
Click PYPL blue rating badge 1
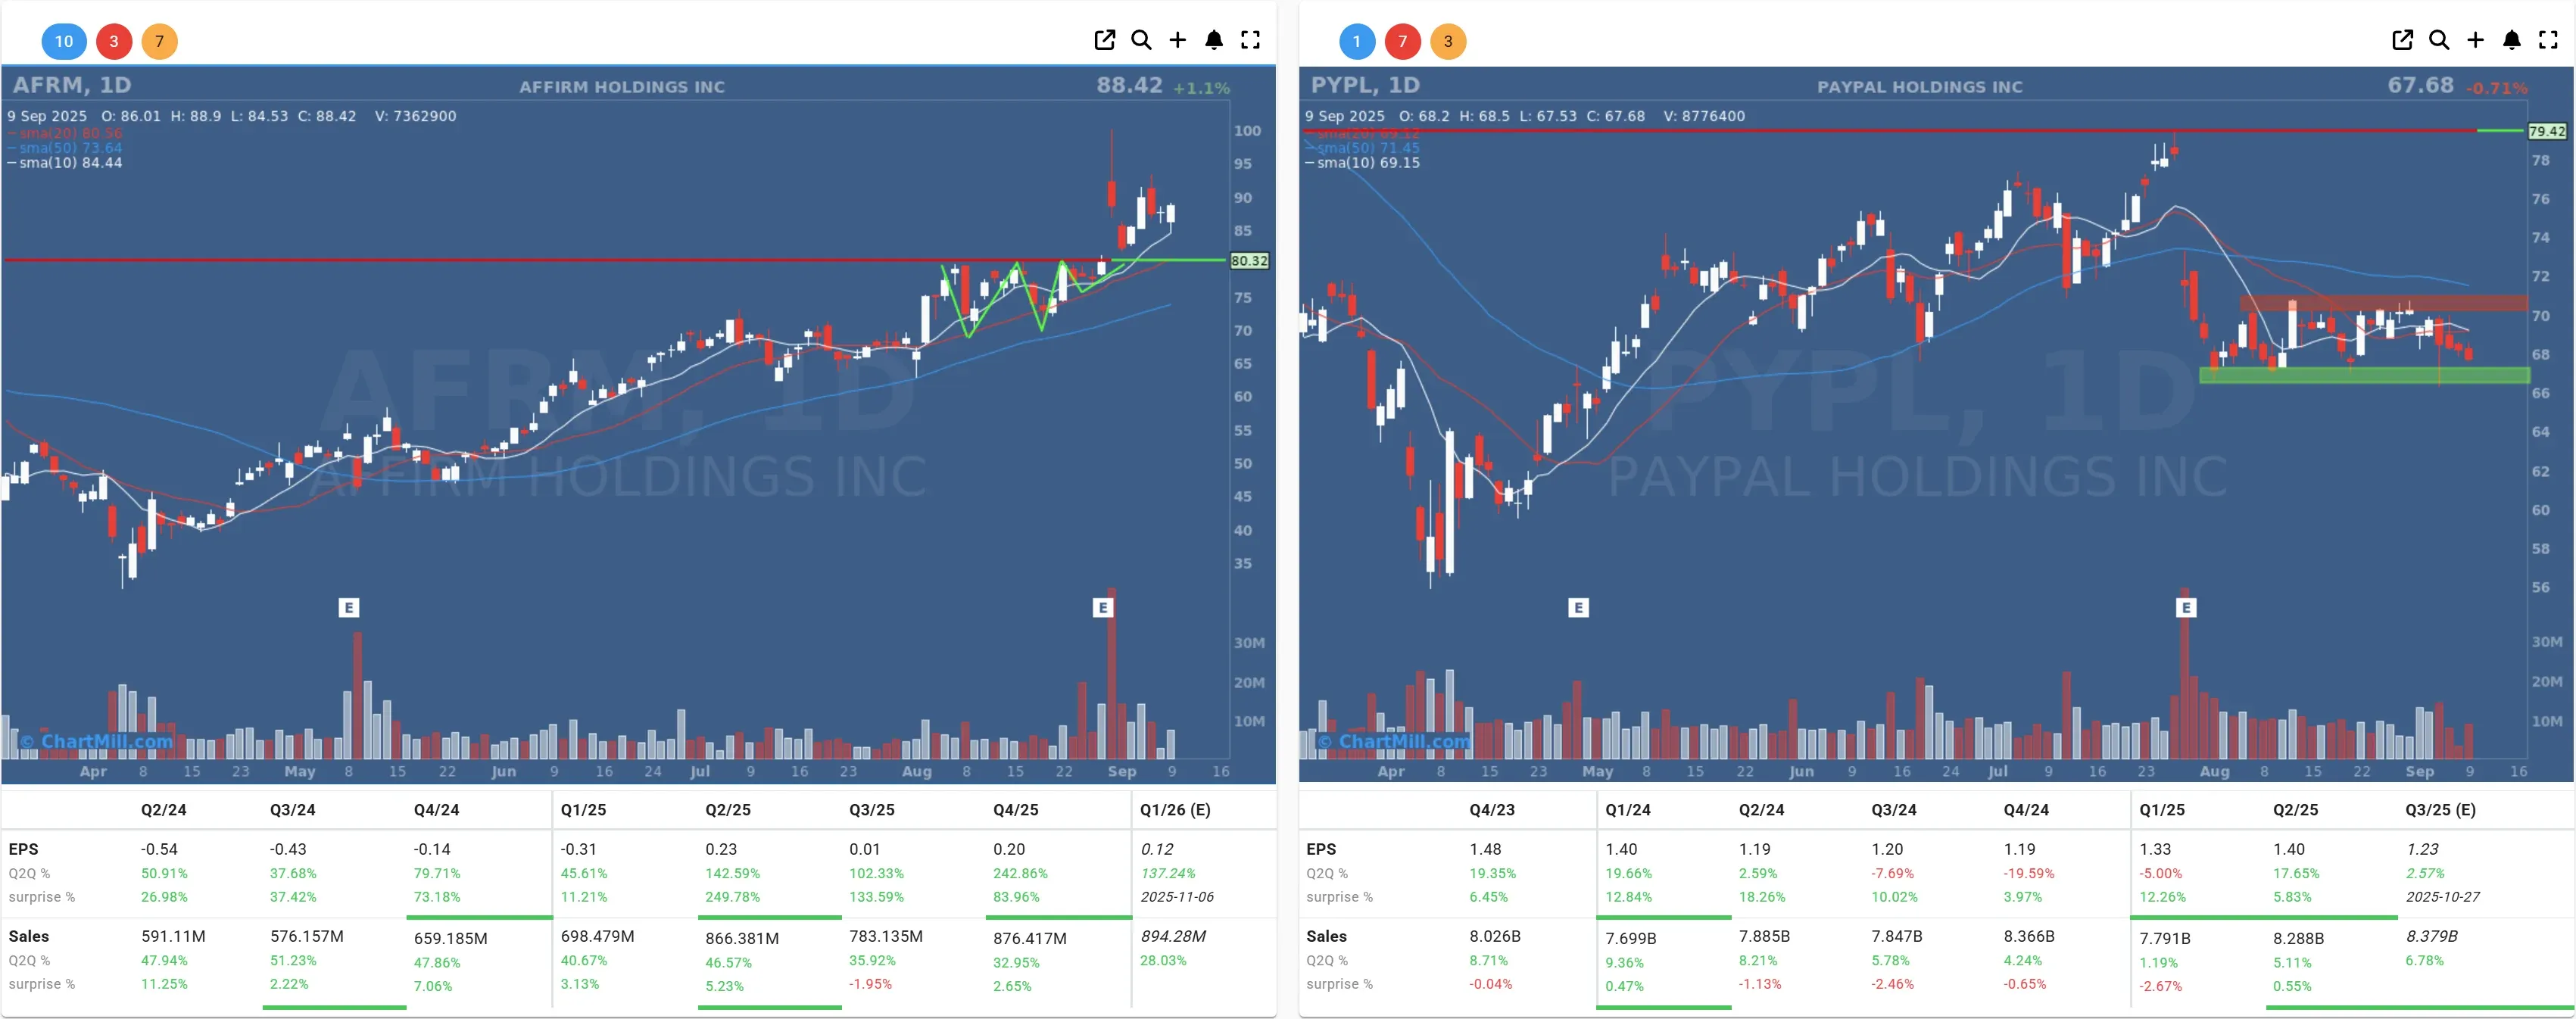click(x=1357, y=41)
